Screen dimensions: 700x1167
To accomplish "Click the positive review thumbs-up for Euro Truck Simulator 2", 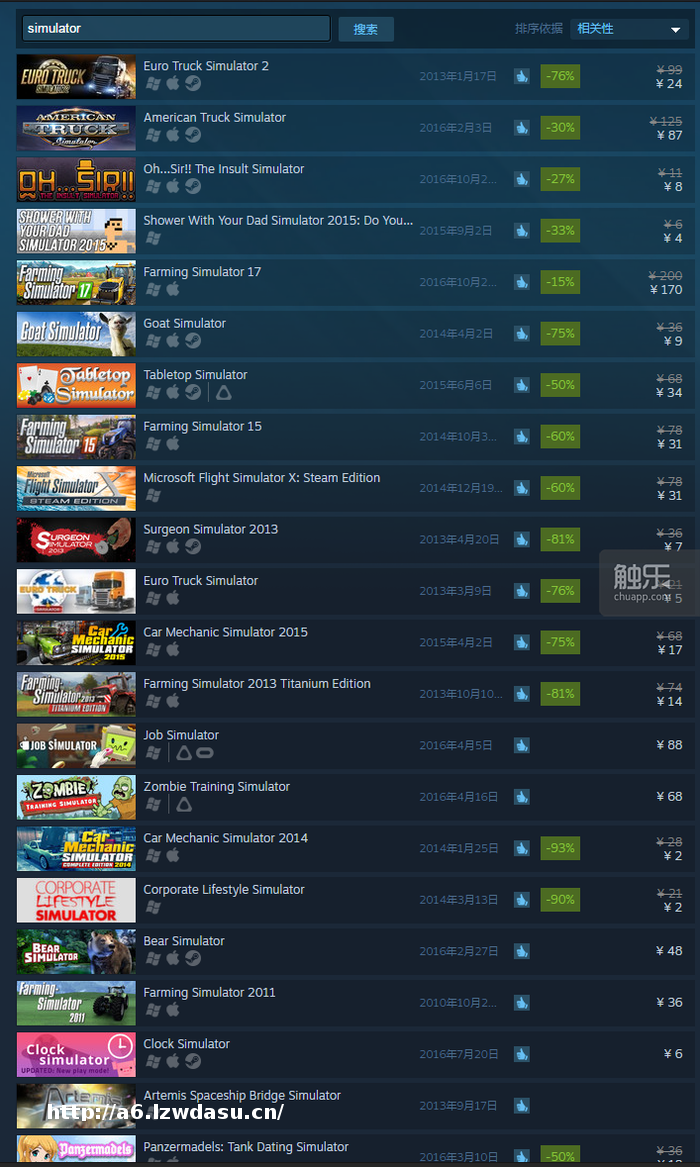I will click(x=521, y=76).
